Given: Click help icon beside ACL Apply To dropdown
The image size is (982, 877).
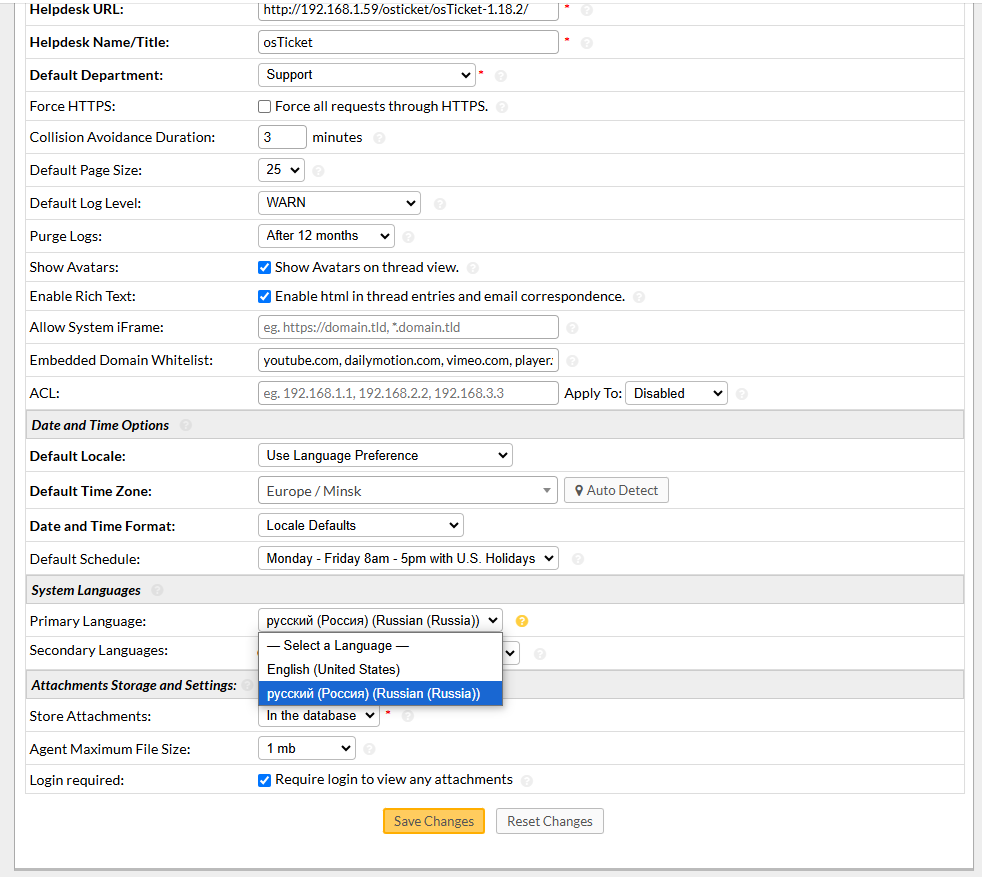Looking at the screenshot, I should [742, 394].
